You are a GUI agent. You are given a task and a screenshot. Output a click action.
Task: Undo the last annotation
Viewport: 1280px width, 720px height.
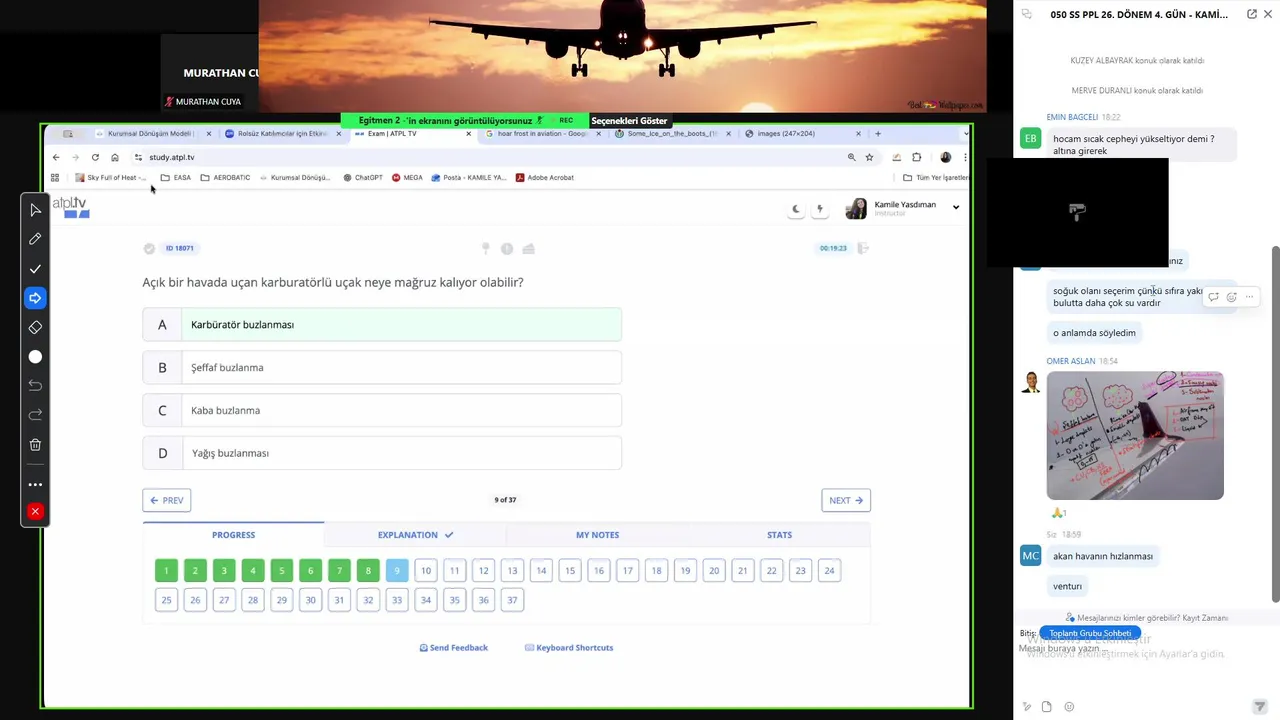[x=35, y=386]
